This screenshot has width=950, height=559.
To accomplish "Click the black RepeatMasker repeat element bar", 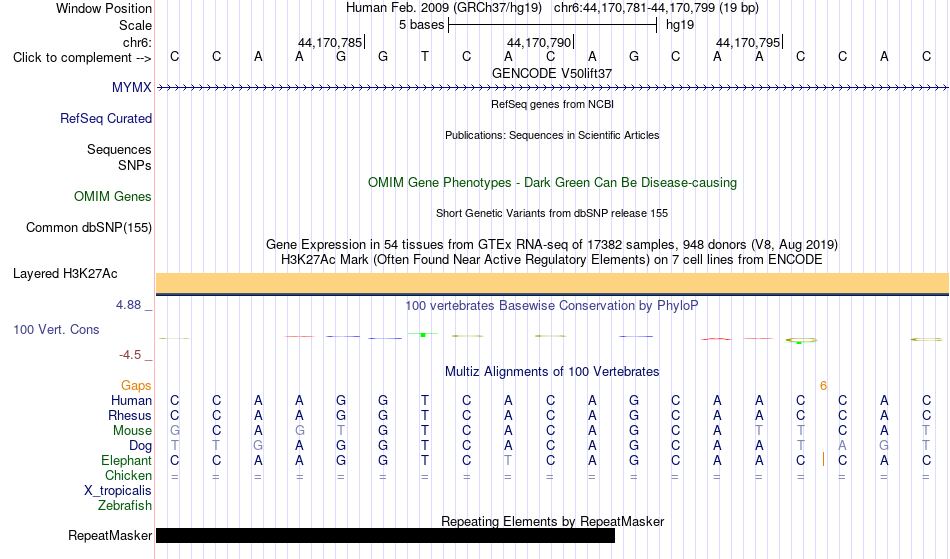I will (385, 535).
